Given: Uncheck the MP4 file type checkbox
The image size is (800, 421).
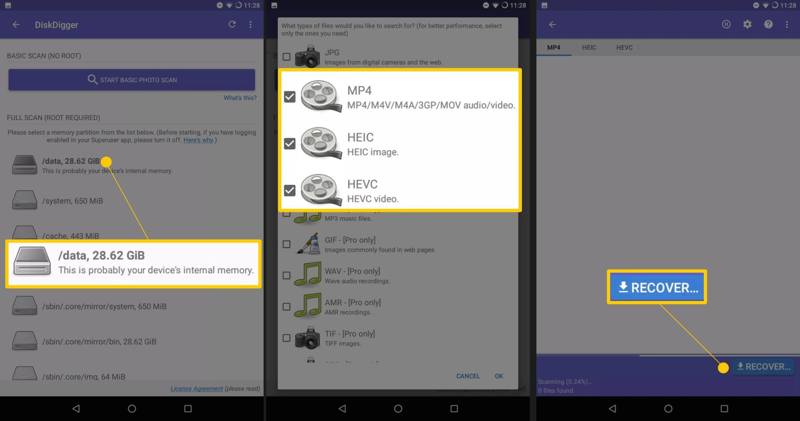Looking at the screenshot, I should [290, 97].
